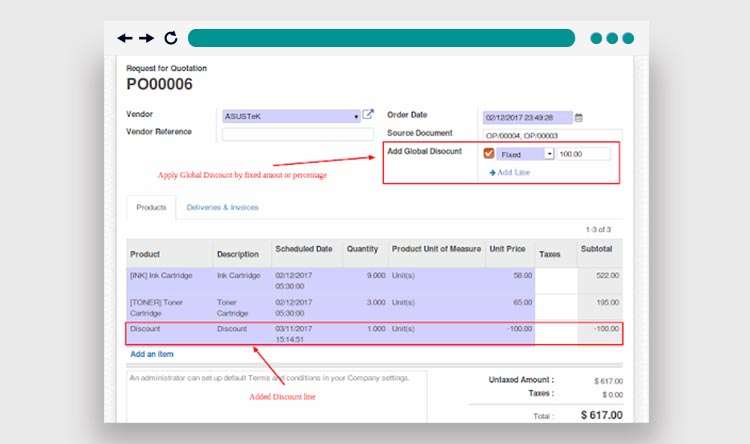Click the 1-3 of 3 pager text
Screen dimensions: 750x444
[598, 230]
